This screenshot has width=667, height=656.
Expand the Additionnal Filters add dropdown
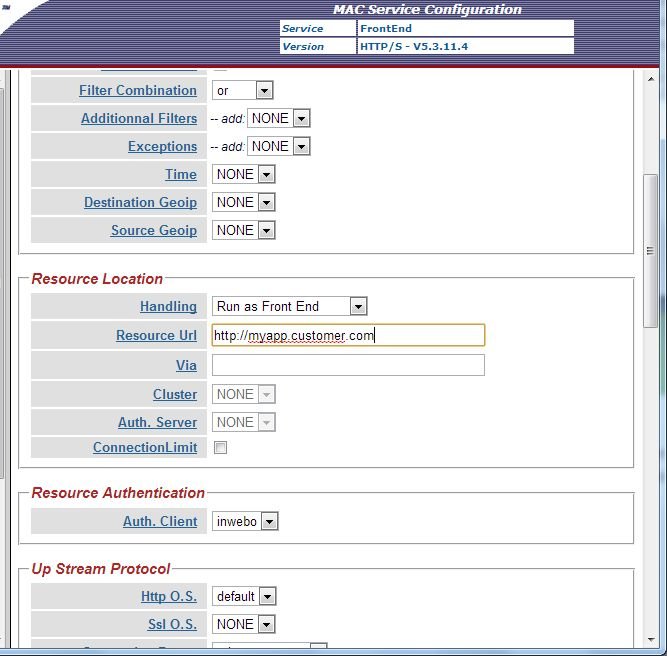click(x=279, y=118)
